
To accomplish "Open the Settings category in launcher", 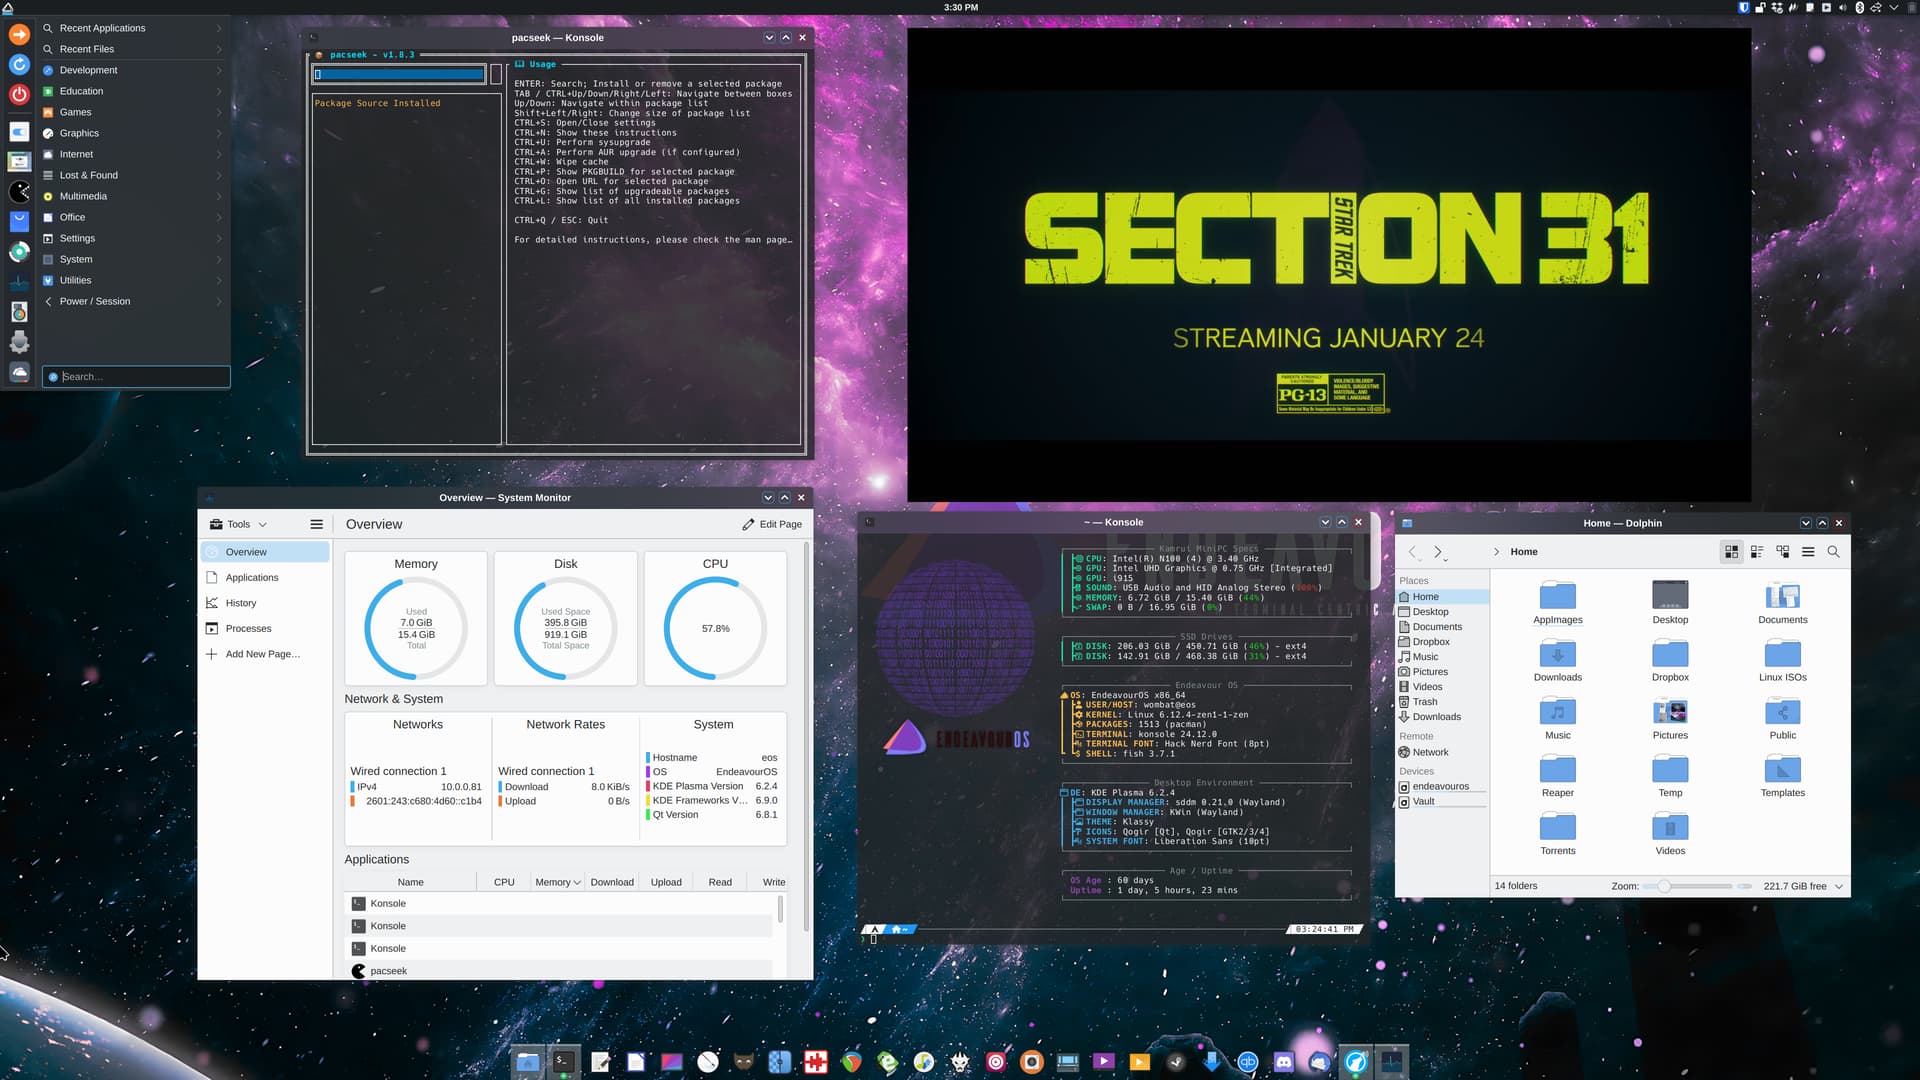I will 132,238.
